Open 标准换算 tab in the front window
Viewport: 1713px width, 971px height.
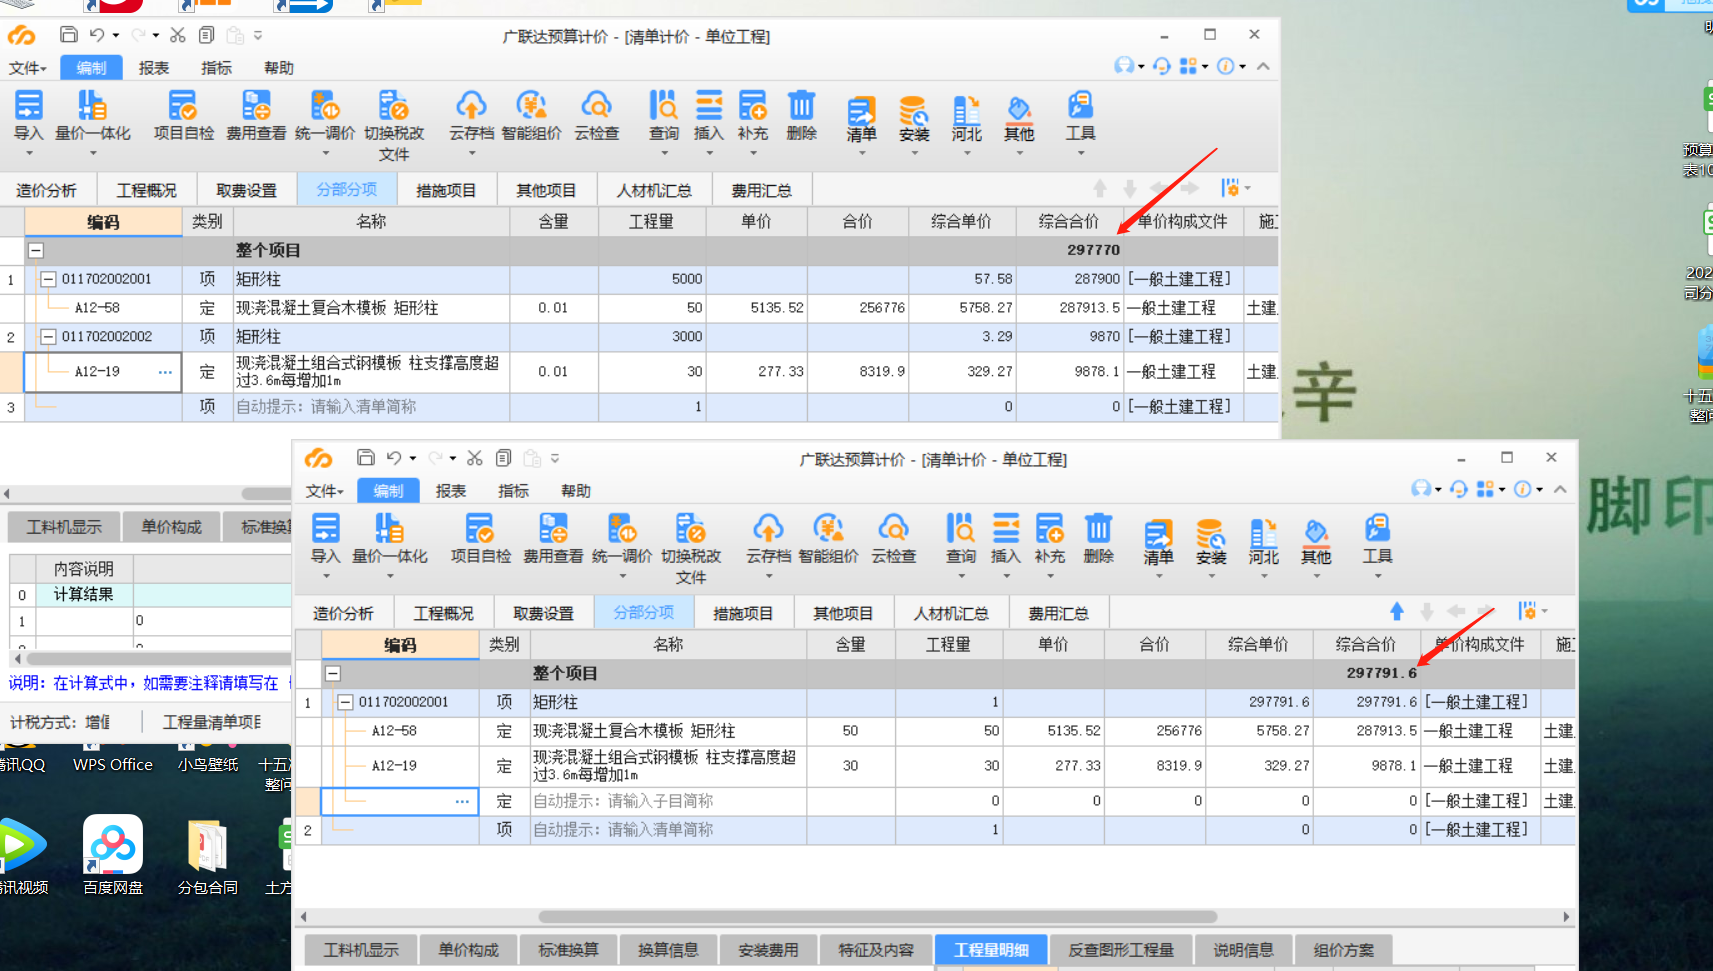pos(568,950)
